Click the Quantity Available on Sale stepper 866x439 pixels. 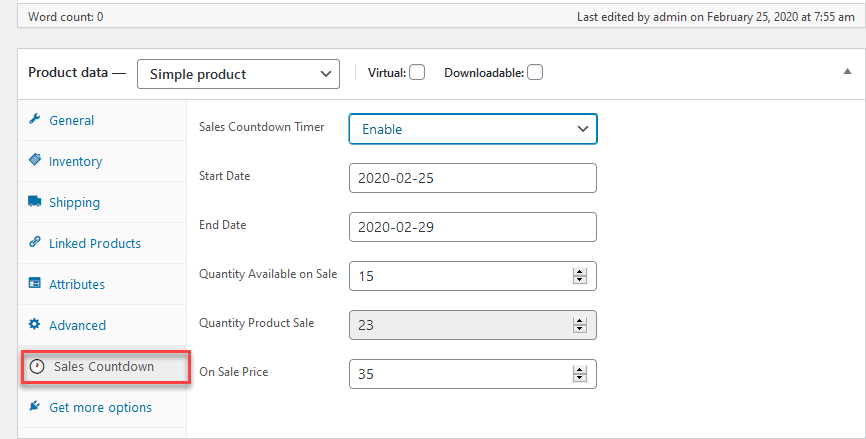point(578,276)
